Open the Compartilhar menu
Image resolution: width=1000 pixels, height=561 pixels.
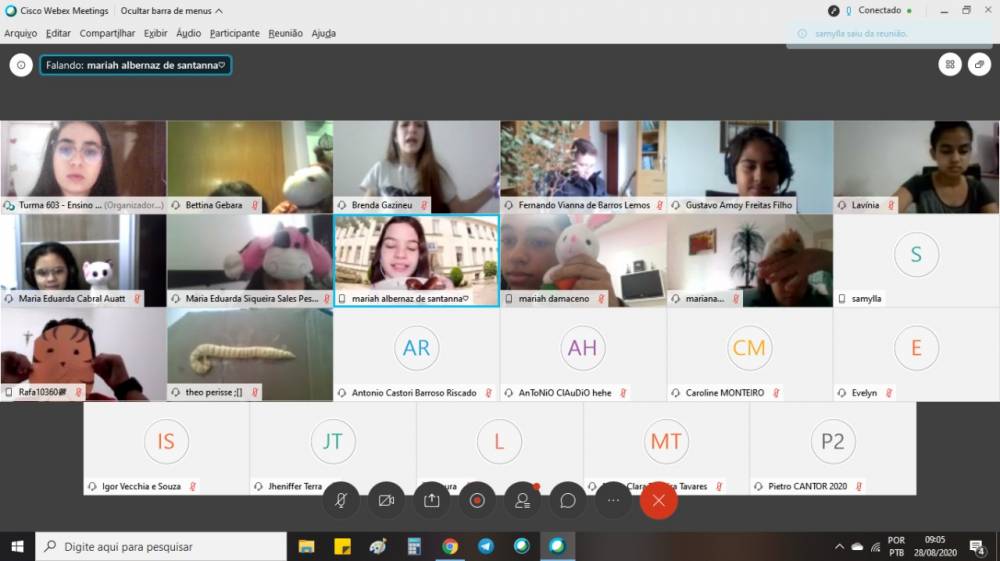pos(107,33)
